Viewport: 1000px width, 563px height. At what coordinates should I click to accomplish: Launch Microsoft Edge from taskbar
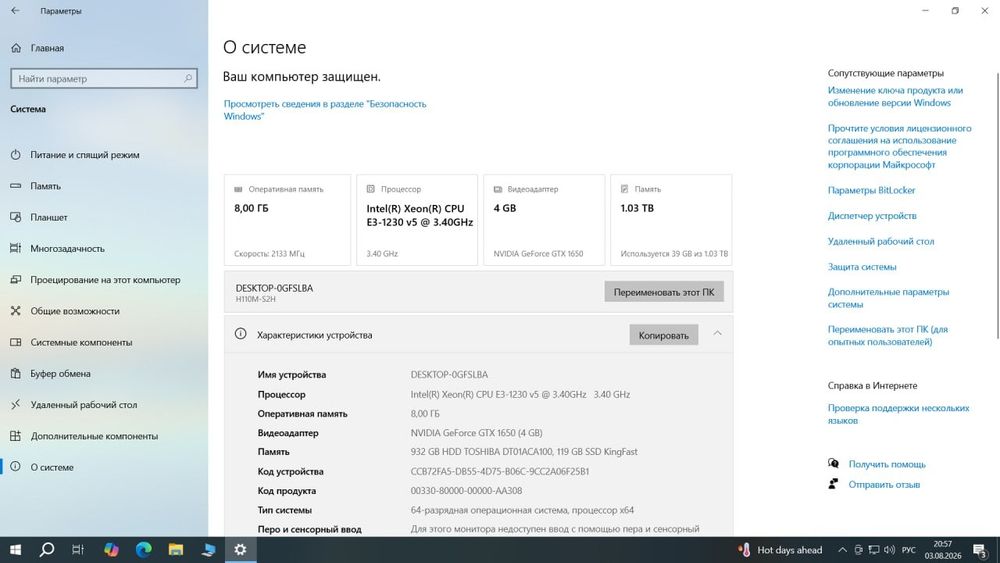coord(143,550)
